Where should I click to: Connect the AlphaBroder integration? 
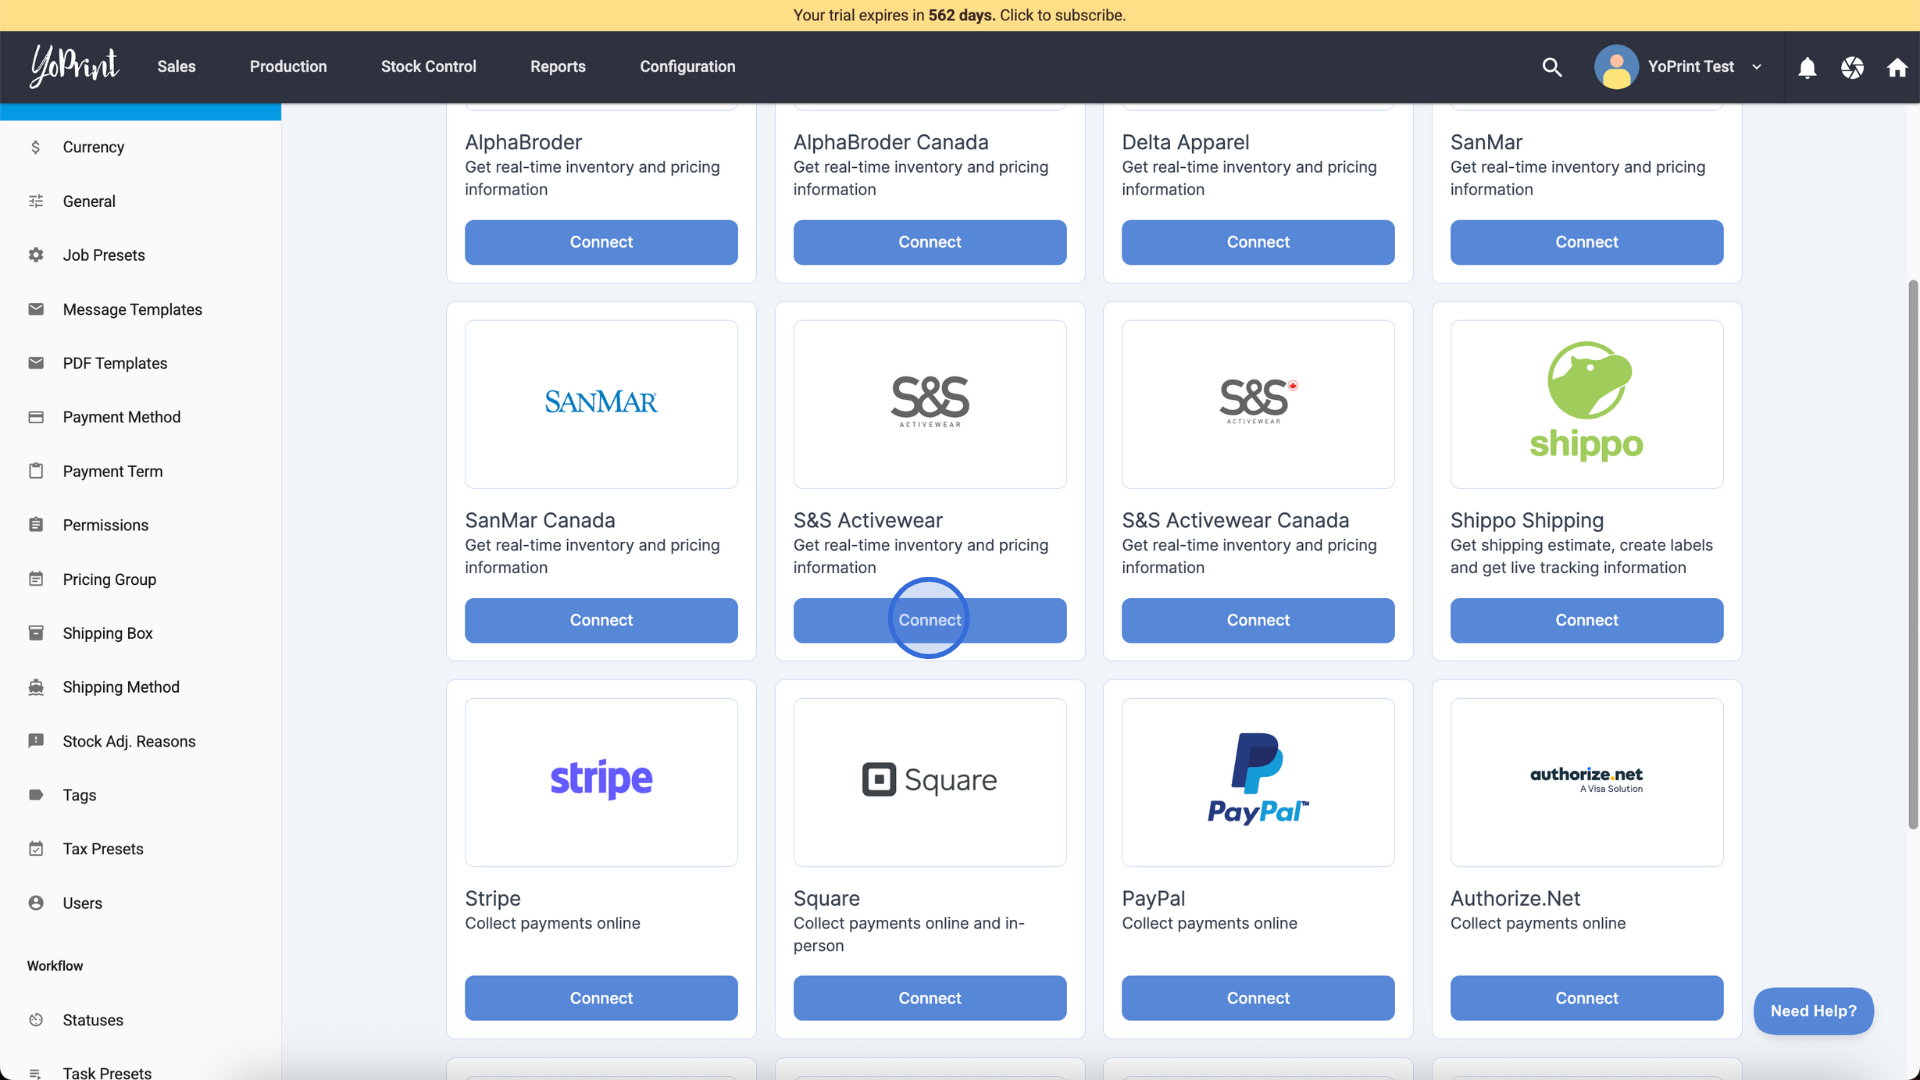(601, 242)
